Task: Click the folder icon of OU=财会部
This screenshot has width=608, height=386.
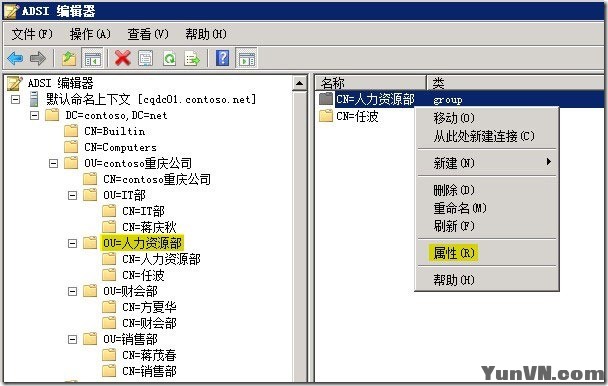Action: [x=90, y=291]
